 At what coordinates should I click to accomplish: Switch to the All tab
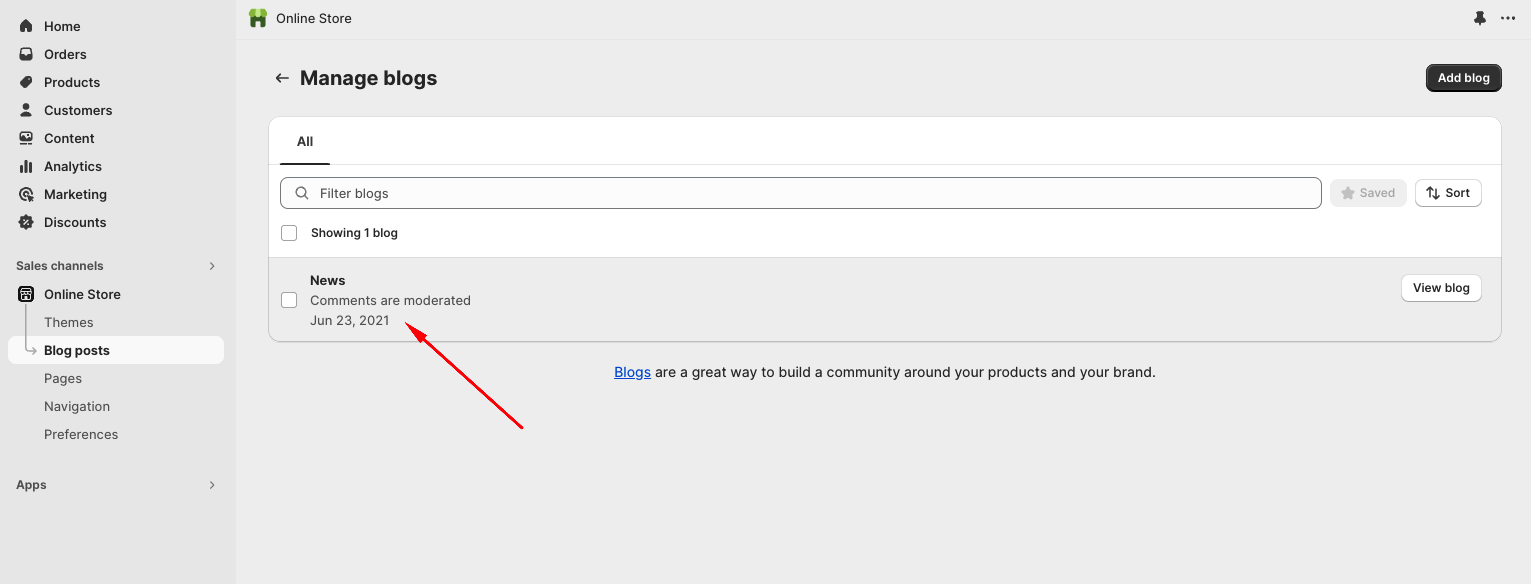pos(304,142)
